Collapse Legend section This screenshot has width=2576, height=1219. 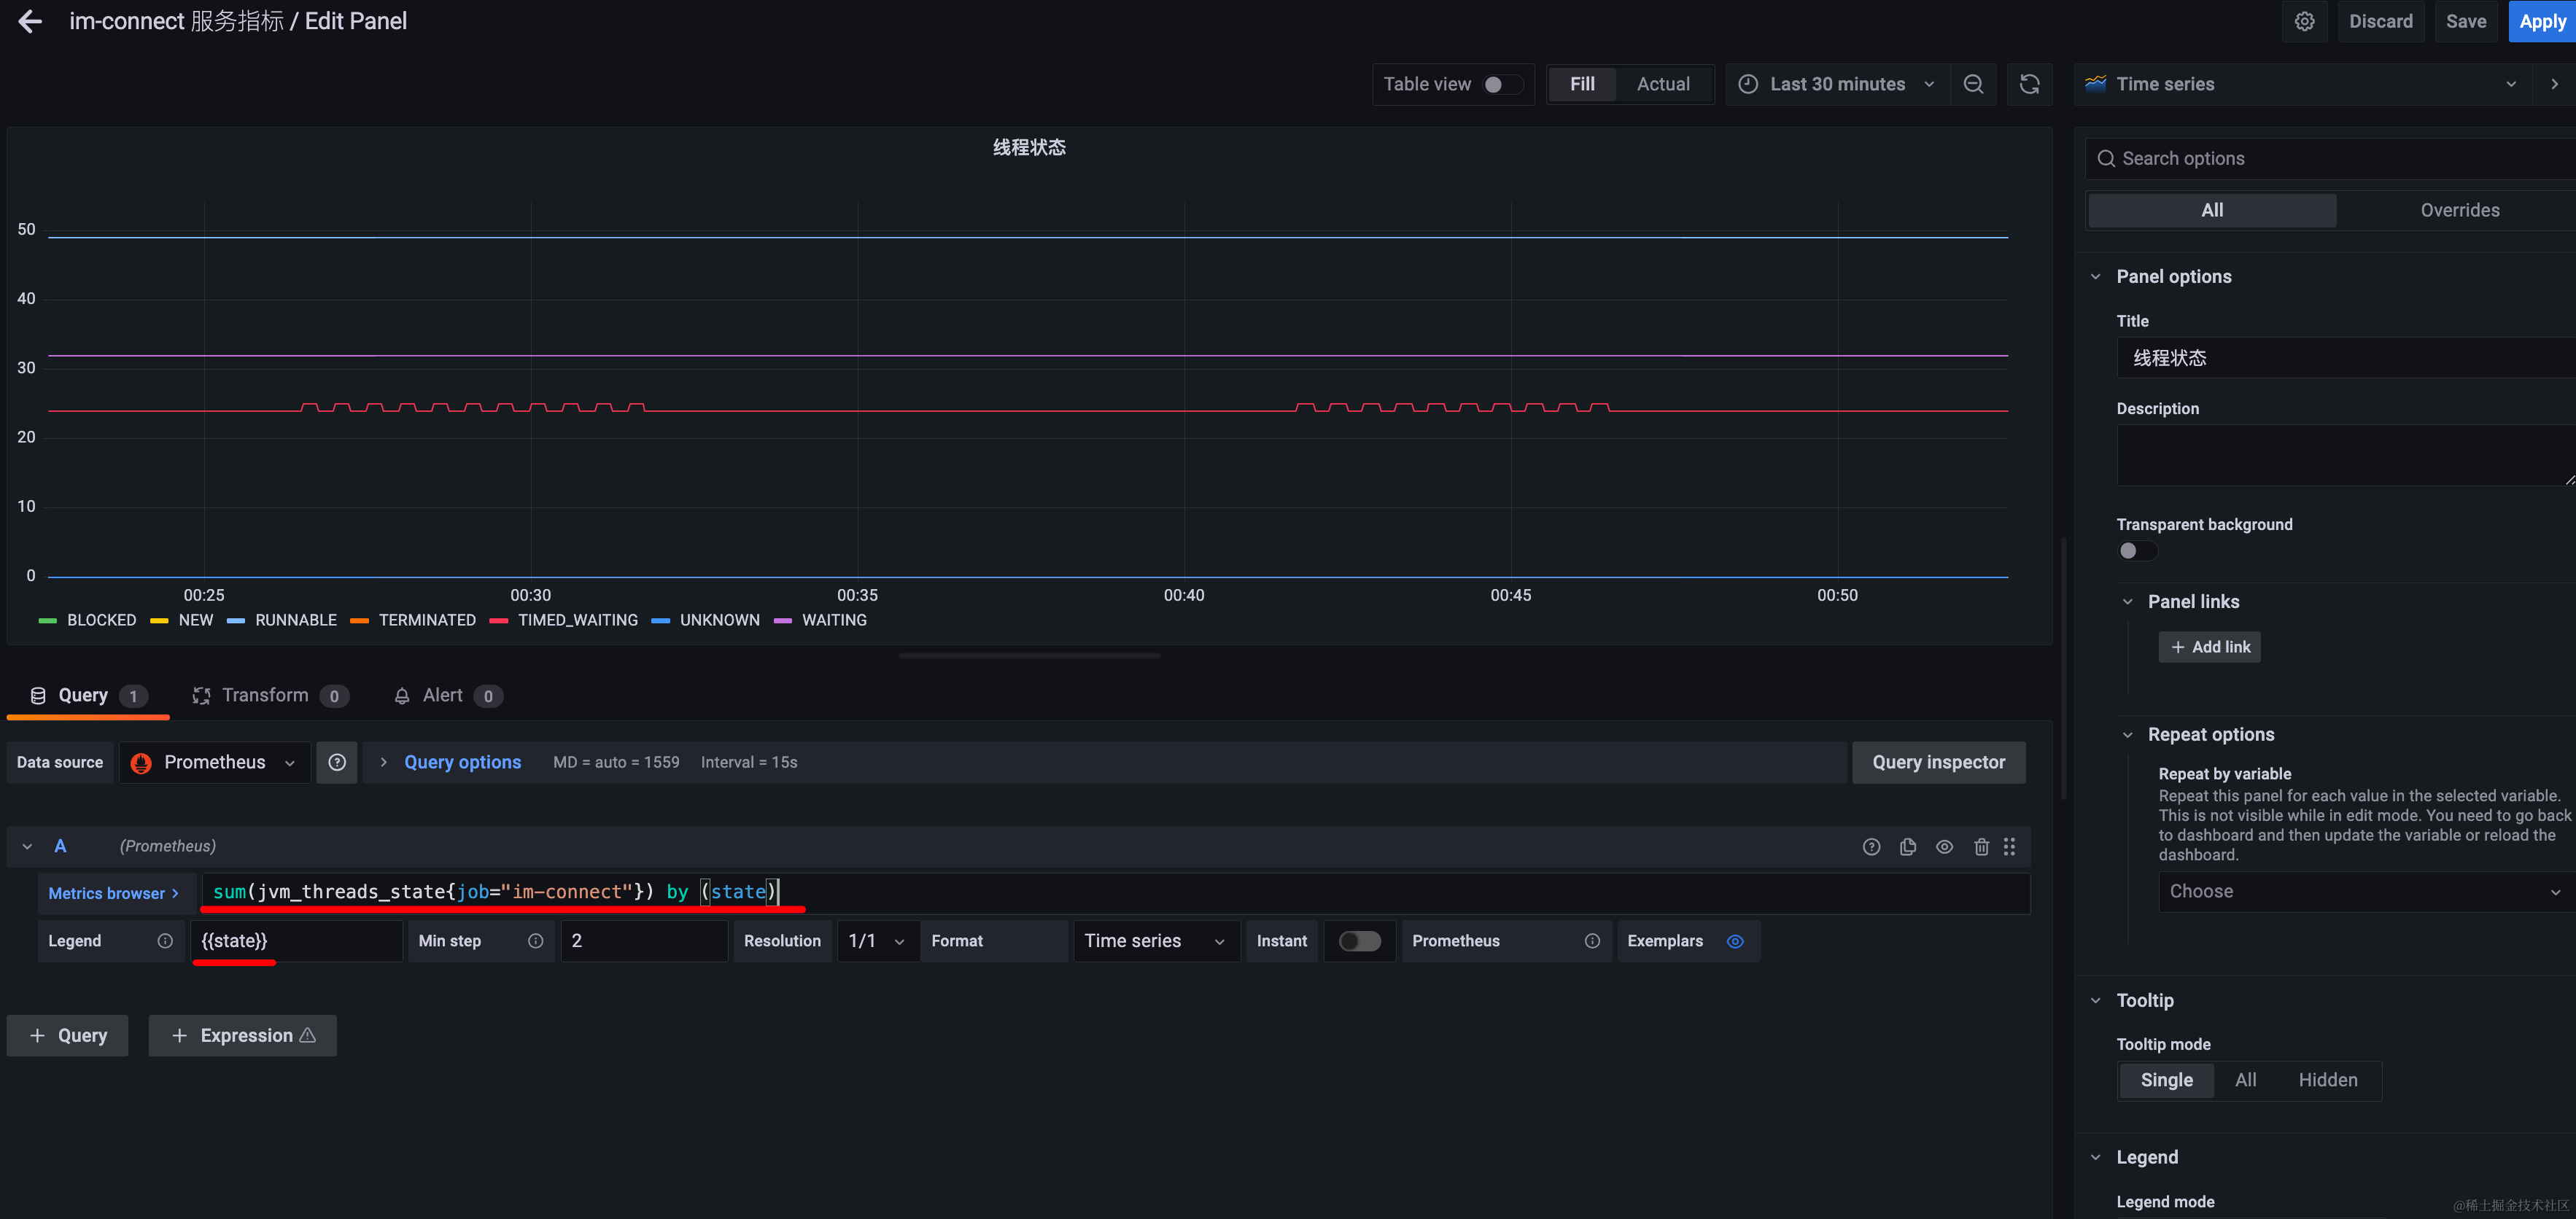[x=2096, y=1158]
